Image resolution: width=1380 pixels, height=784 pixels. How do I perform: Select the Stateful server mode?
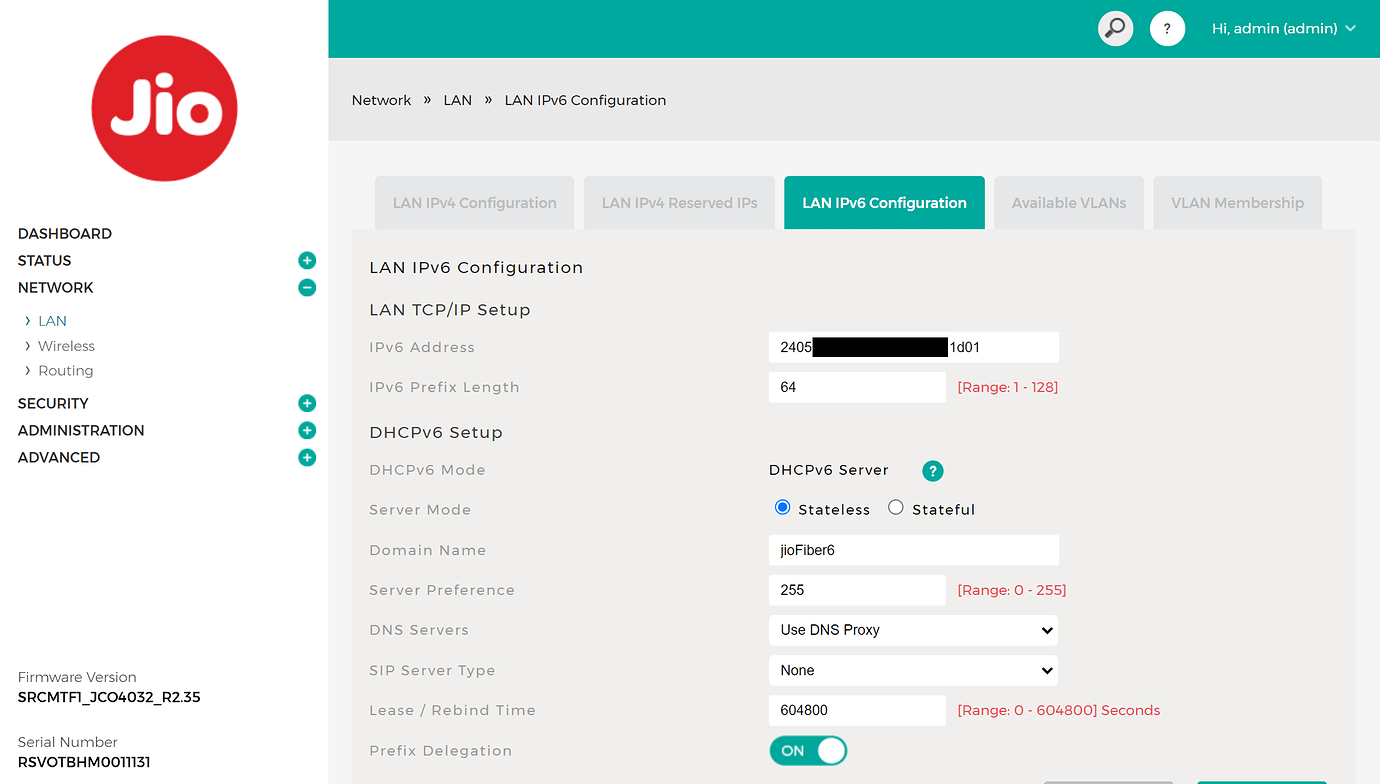tap(895, 507)
